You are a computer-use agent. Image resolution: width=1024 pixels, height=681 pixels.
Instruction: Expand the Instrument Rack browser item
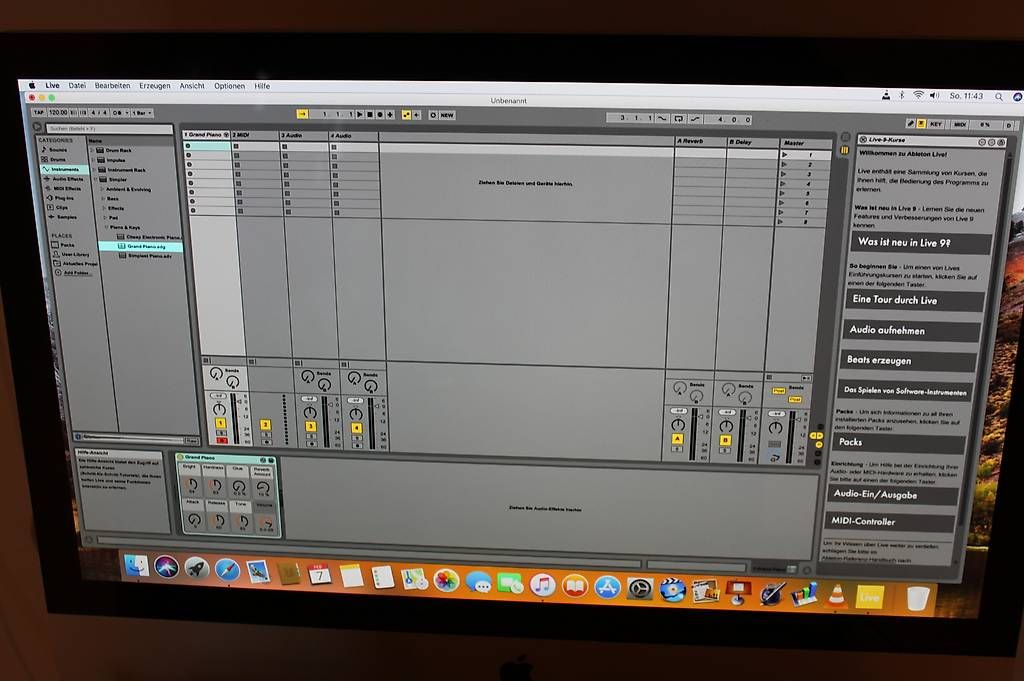(94, 169)
